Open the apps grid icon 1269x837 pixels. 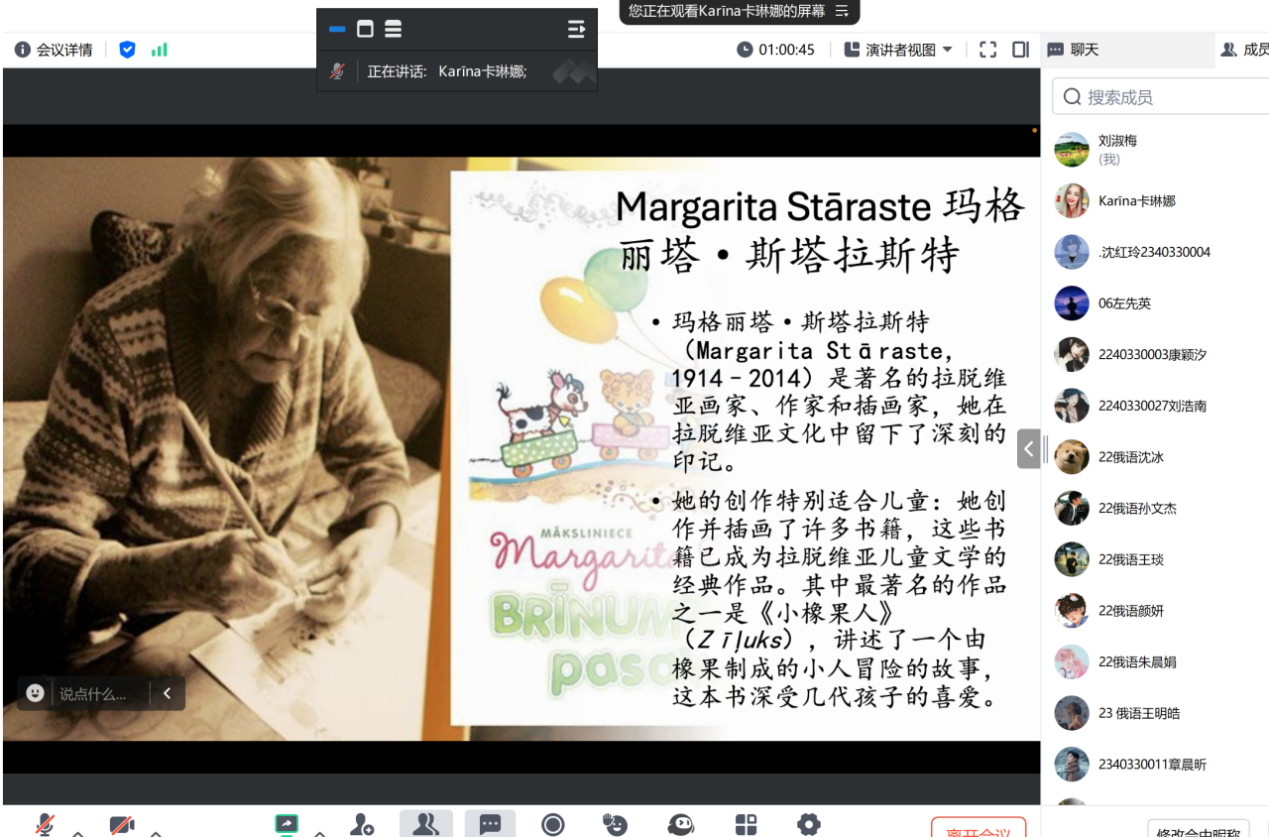click(746, 824)
